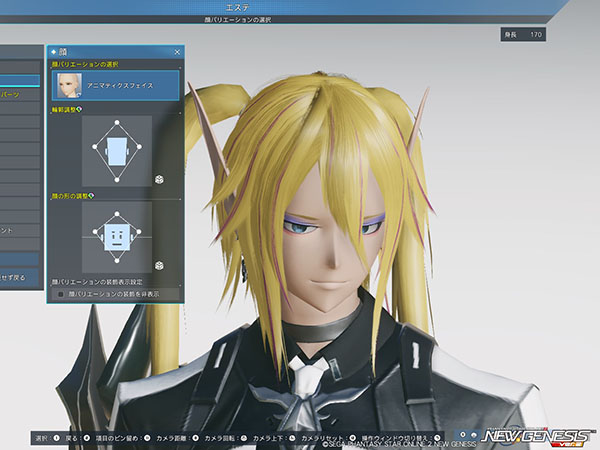Image resolution: width=600 pixels, height=450 pixels.
Task: Click the diamond icon in the 顔 panel title
Action: [54, 52]
